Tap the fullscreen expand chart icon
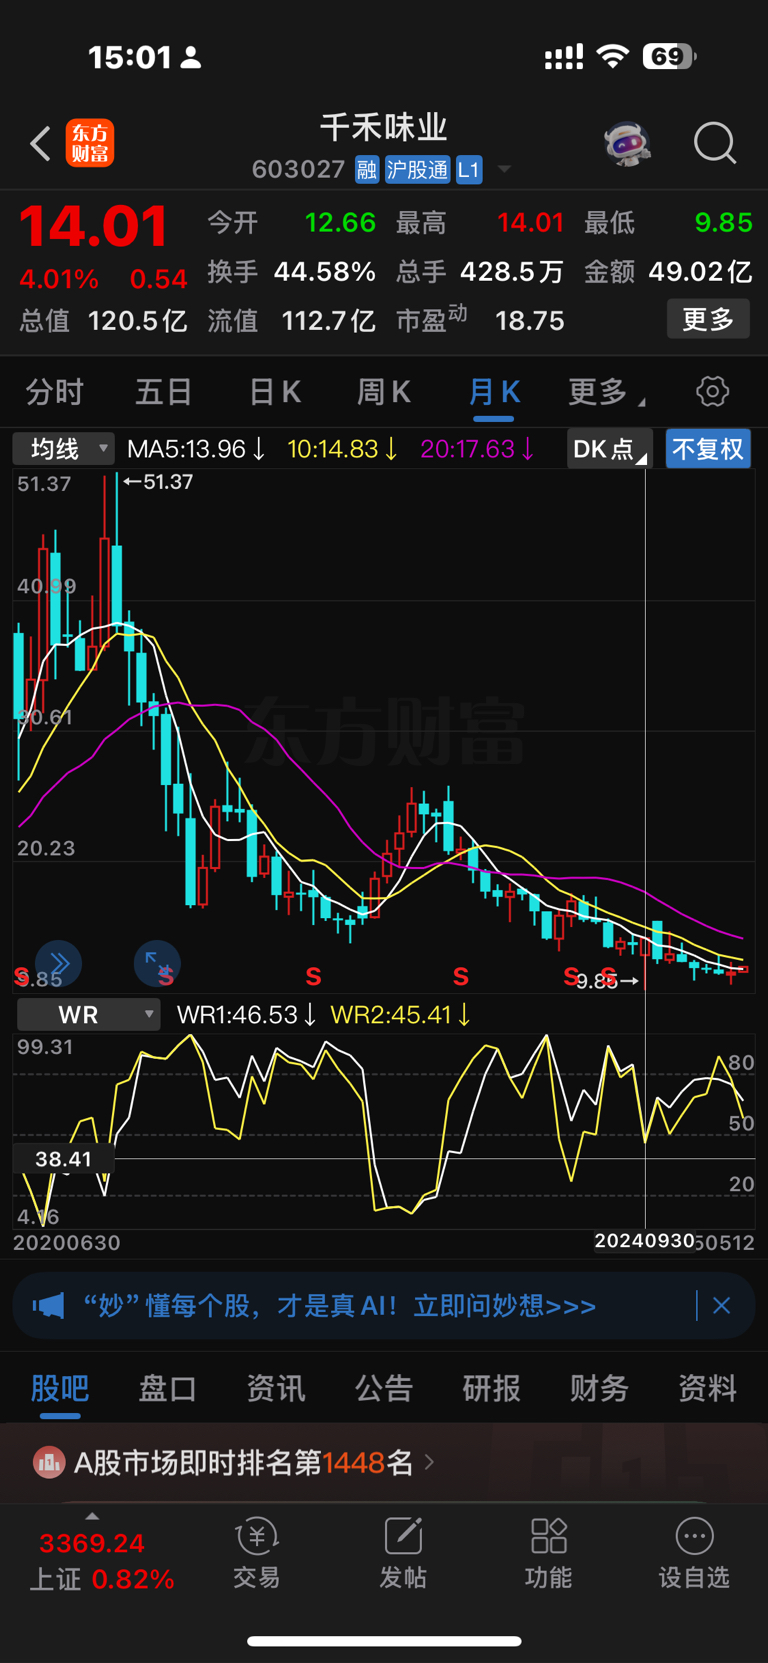Image resolution: width=768 pixels, height=1663 pixels. 157,963
